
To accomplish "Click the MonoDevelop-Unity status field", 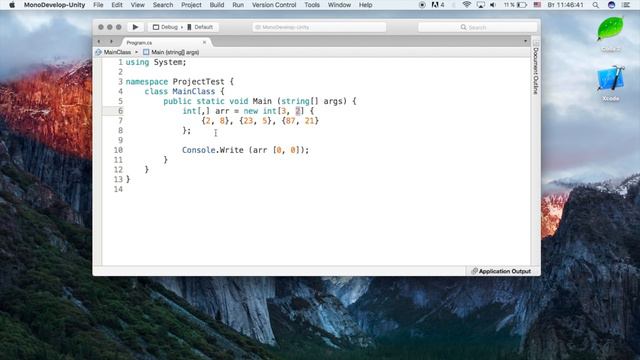I will coord(319,27).
